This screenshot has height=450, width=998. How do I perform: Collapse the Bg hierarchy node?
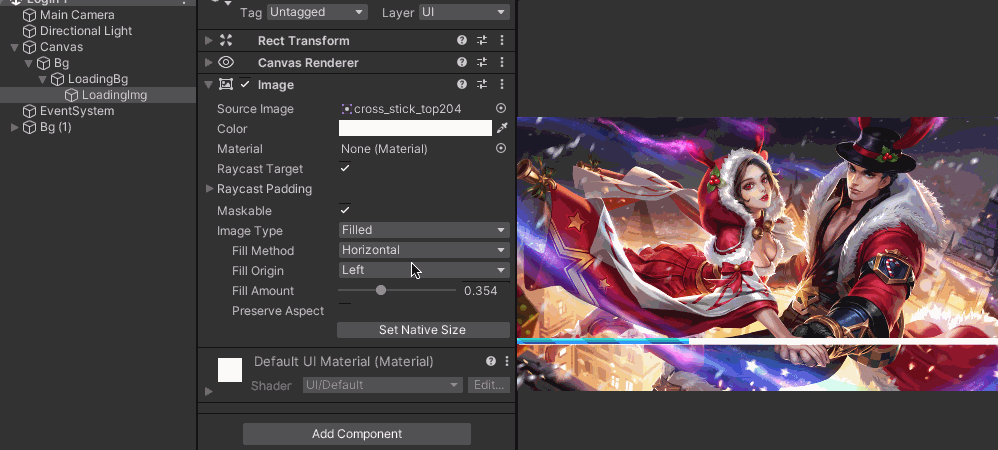click(29, 63)
